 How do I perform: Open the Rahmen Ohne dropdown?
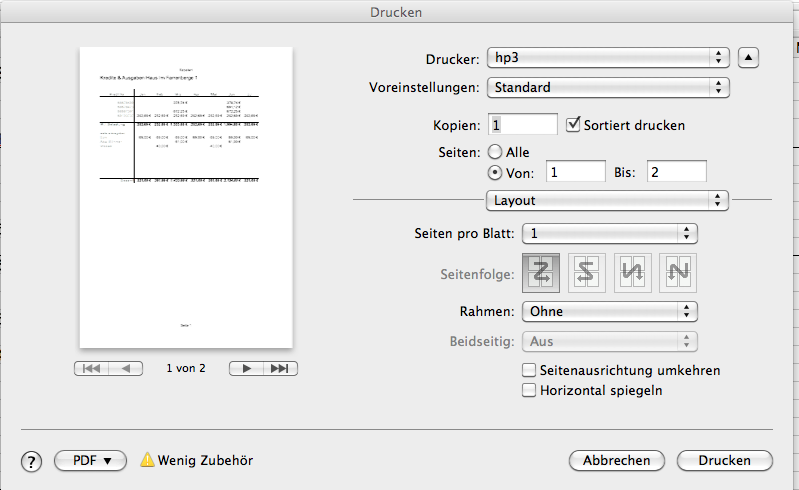610,311
